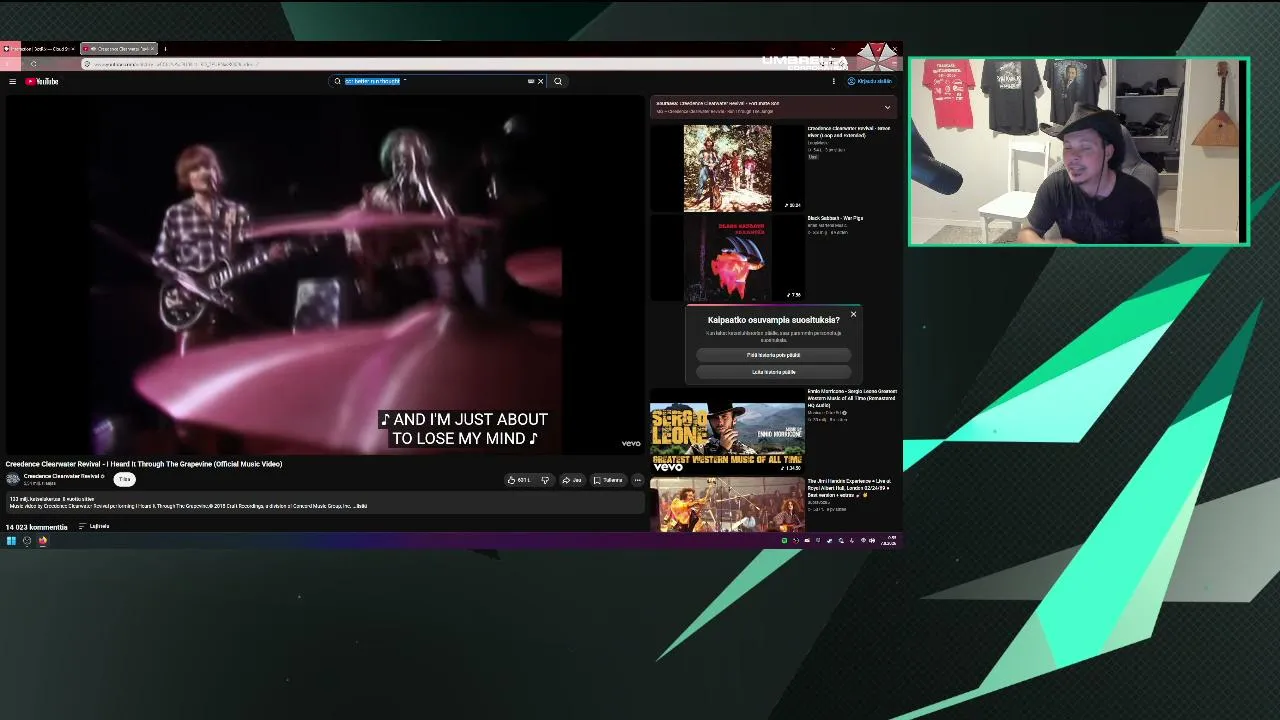Open the YouTube hamburger guide menu
Image resolution: width=1280 pixels, height=720 pixels.
tap(12, 81)
